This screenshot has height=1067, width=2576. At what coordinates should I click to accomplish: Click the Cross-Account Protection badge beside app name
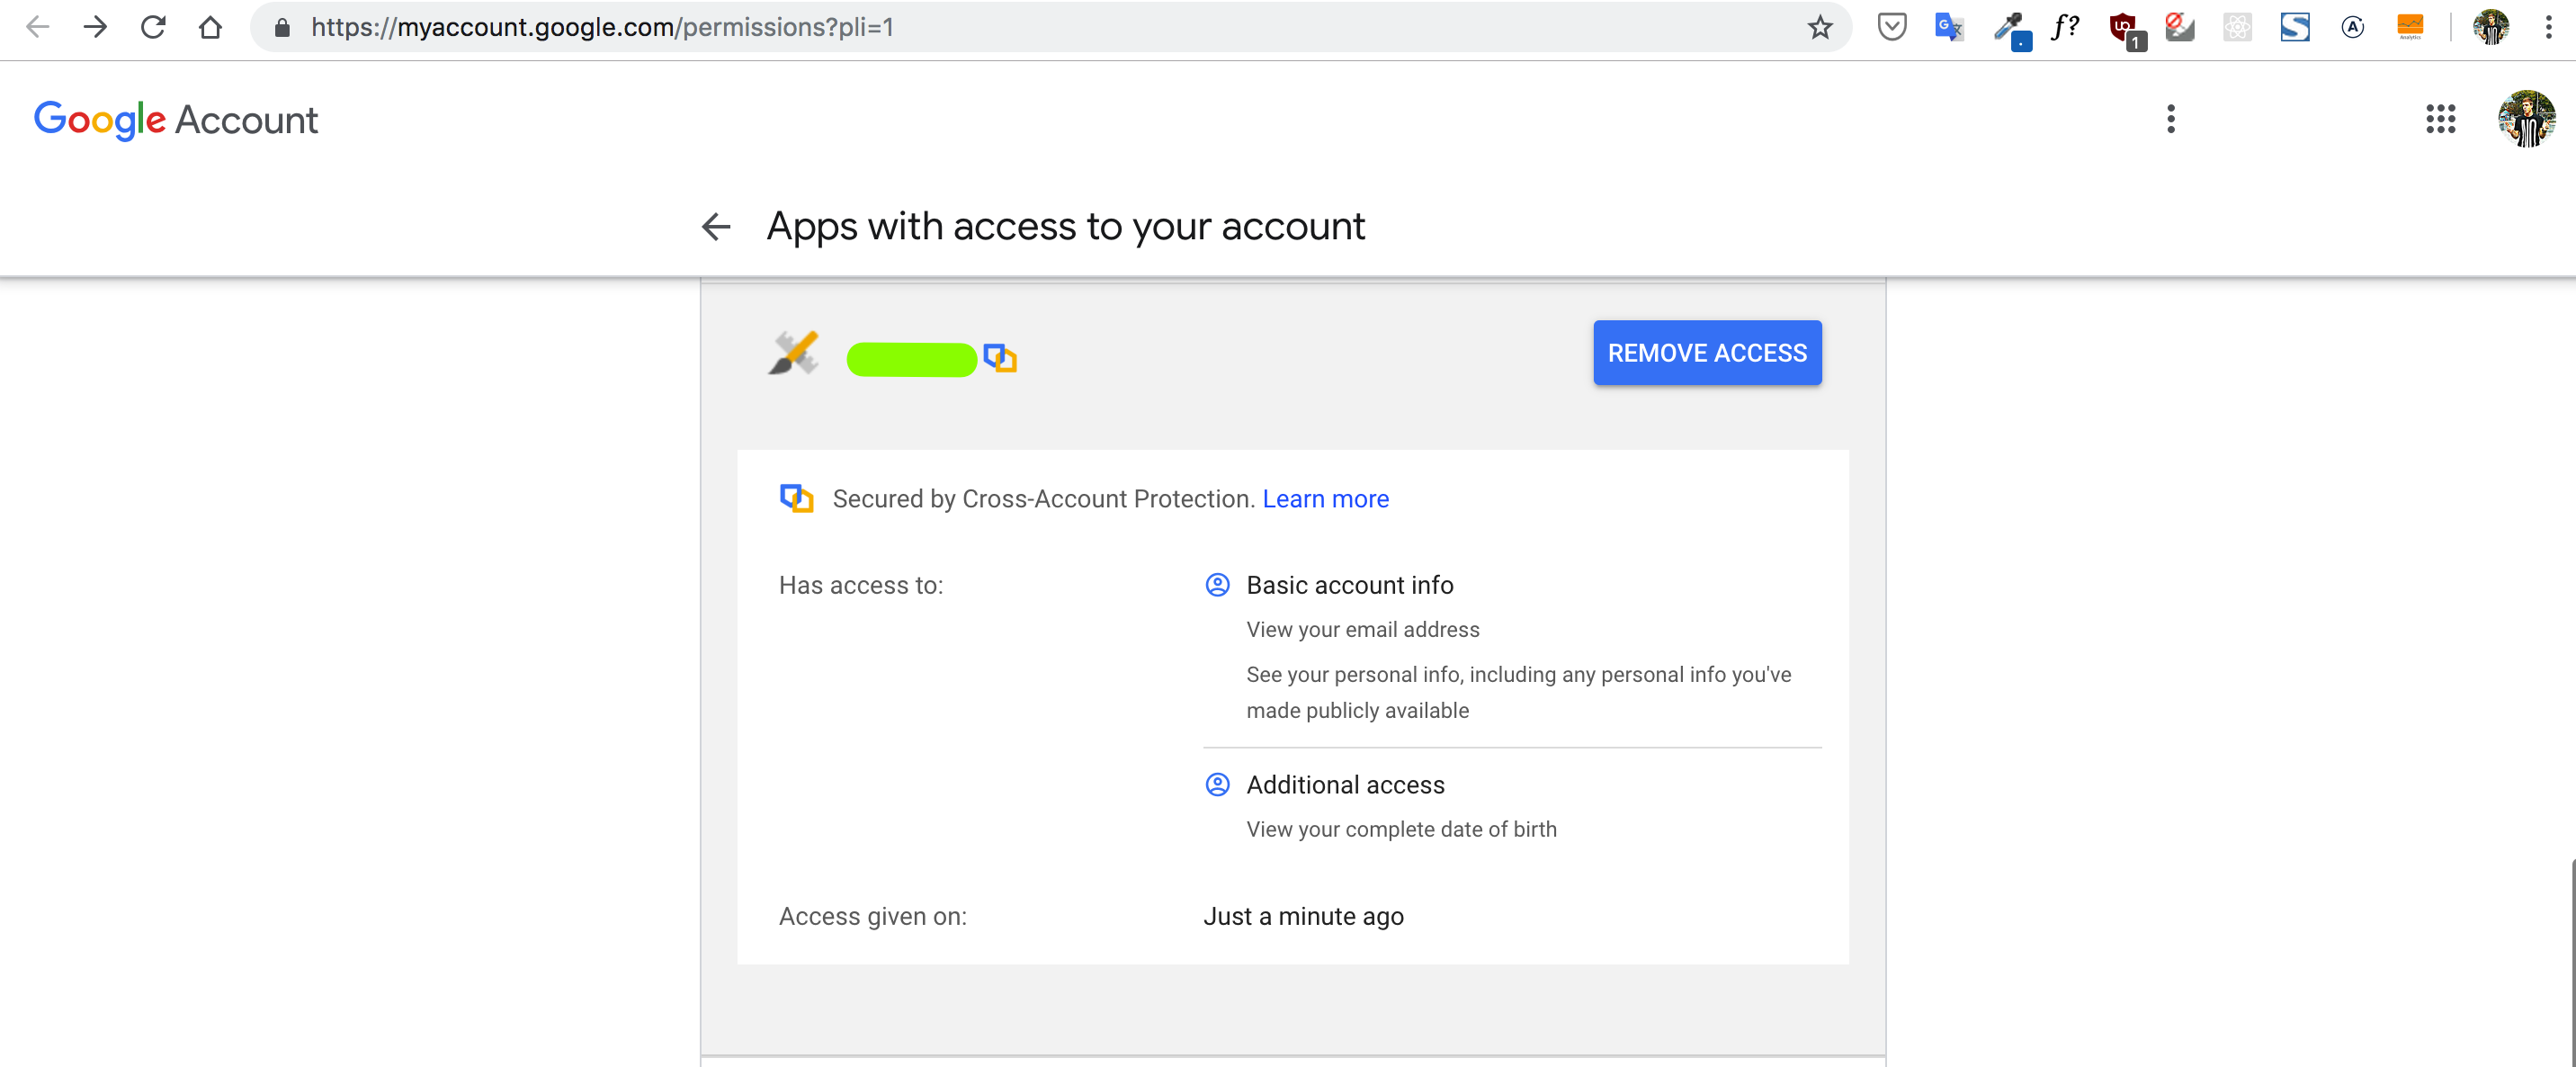coord(999,357)
